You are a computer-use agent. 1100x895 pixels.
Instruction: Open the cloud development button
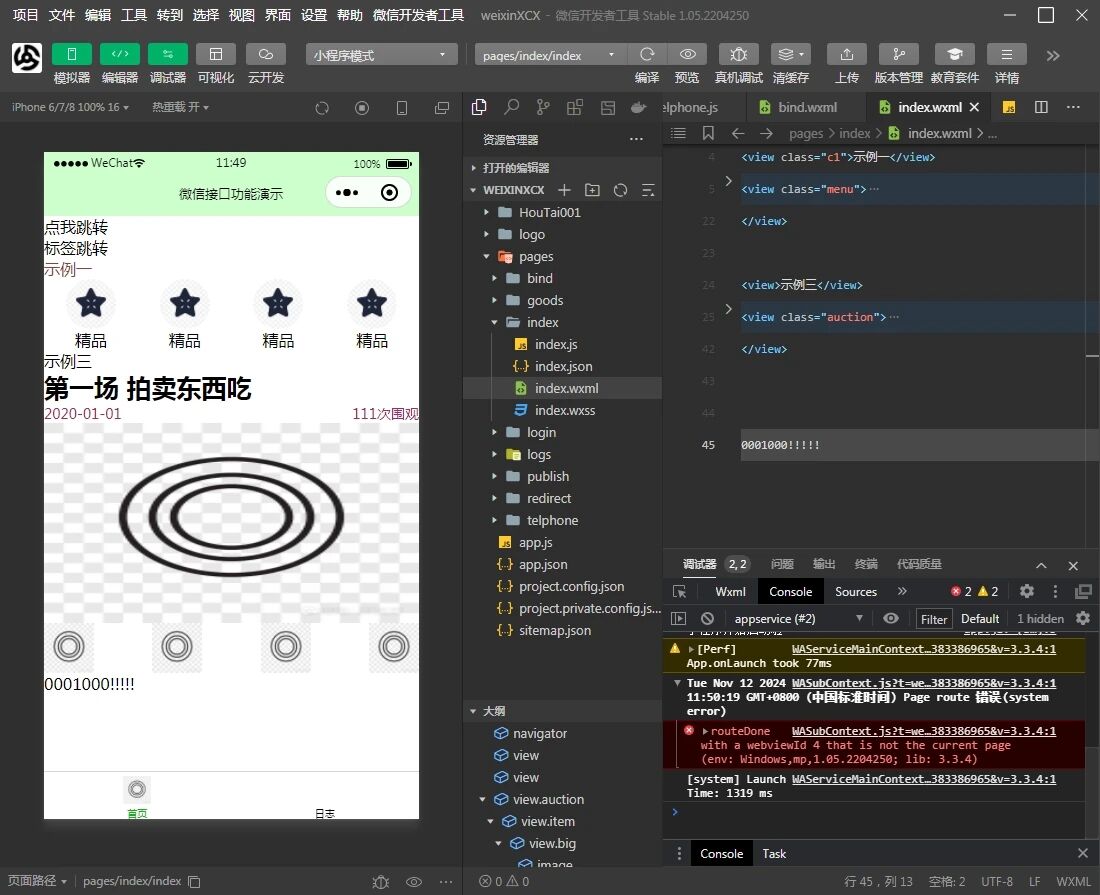click(x=265, y=54)
